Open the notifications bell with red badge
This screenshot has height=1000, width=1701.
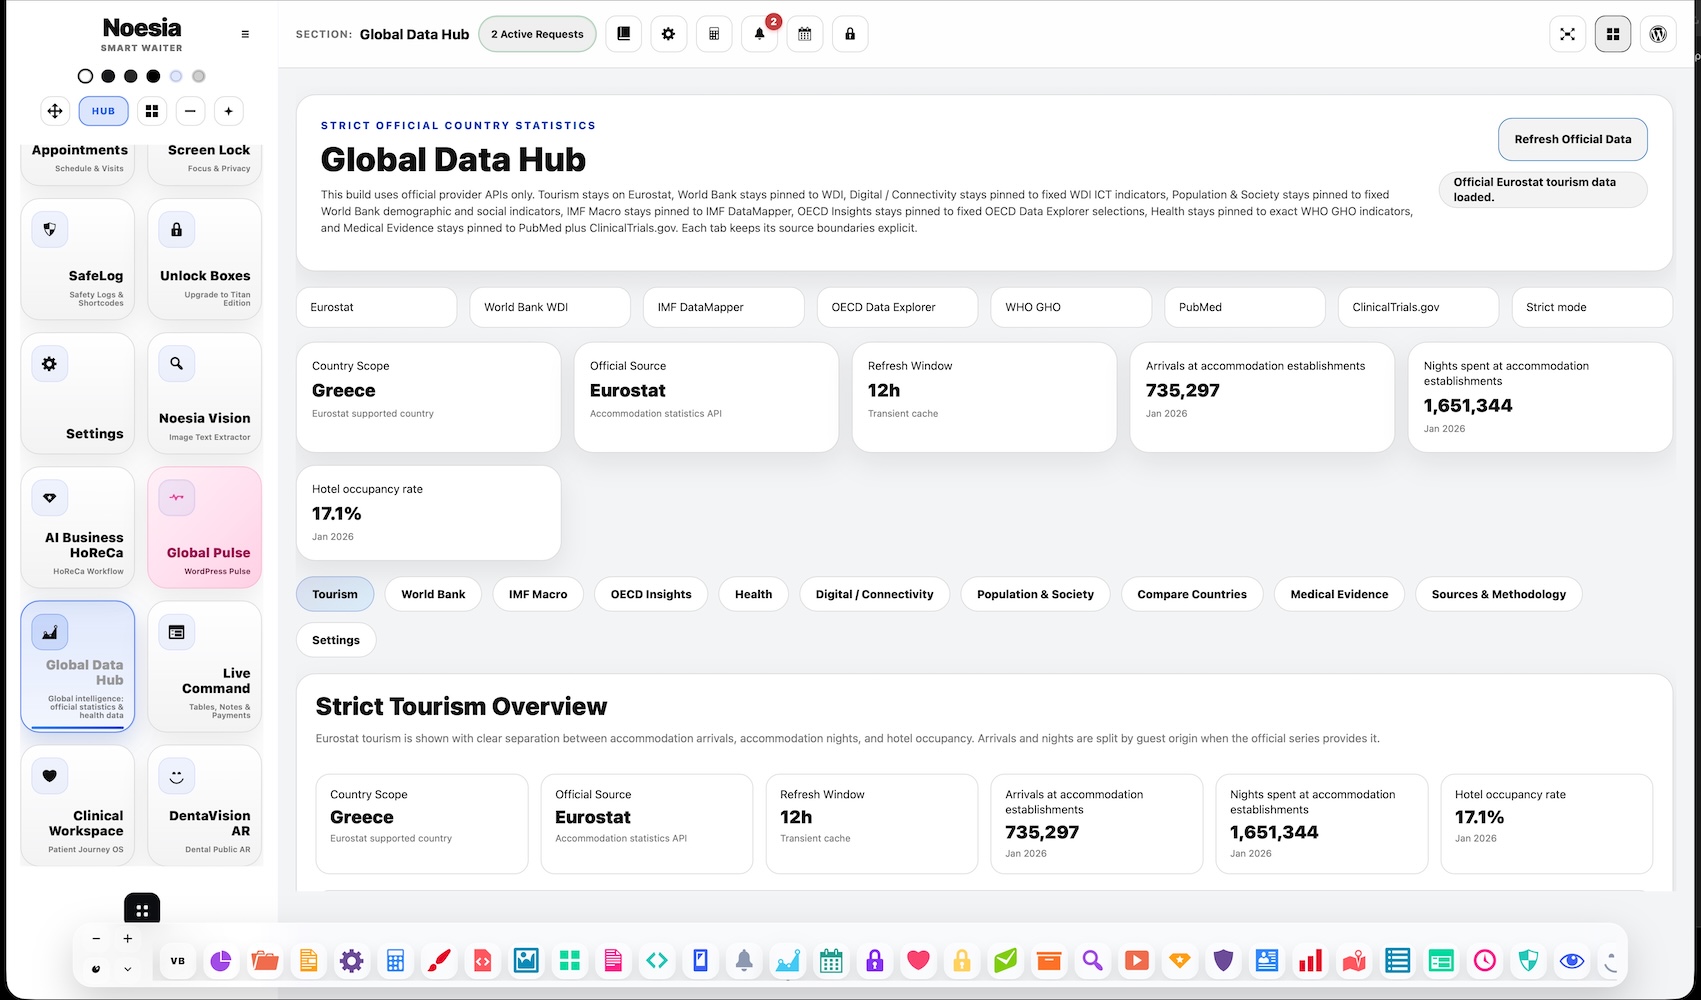(759, 34)
